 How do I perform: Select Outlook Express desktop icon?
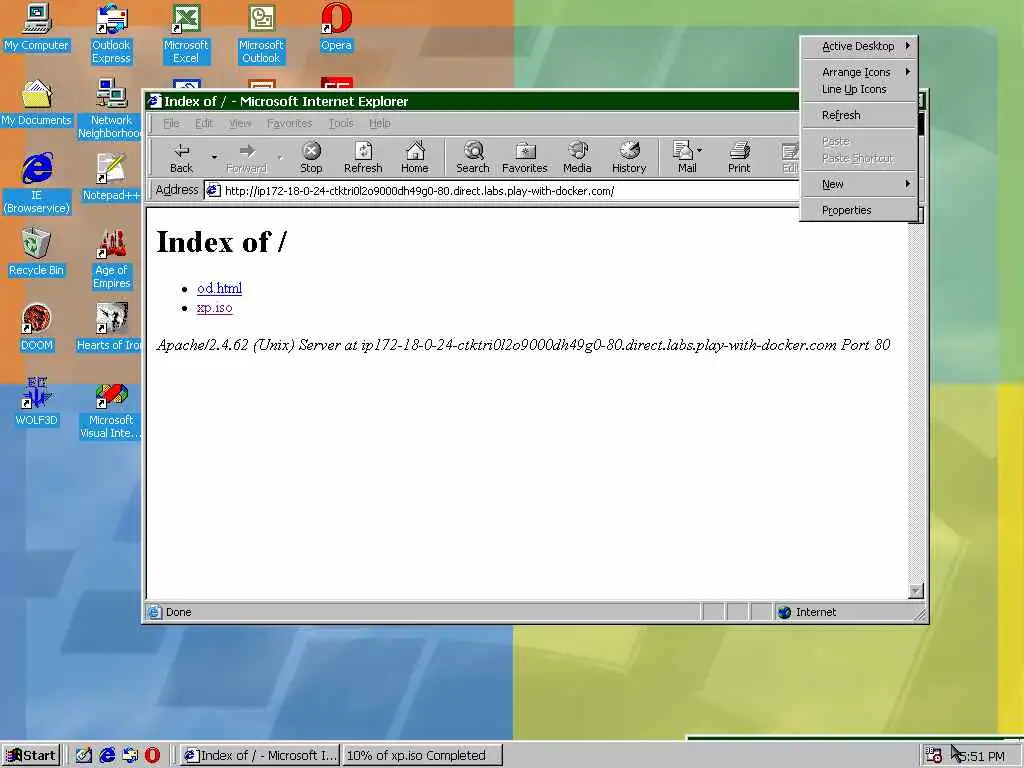click(x=112, y=34)
